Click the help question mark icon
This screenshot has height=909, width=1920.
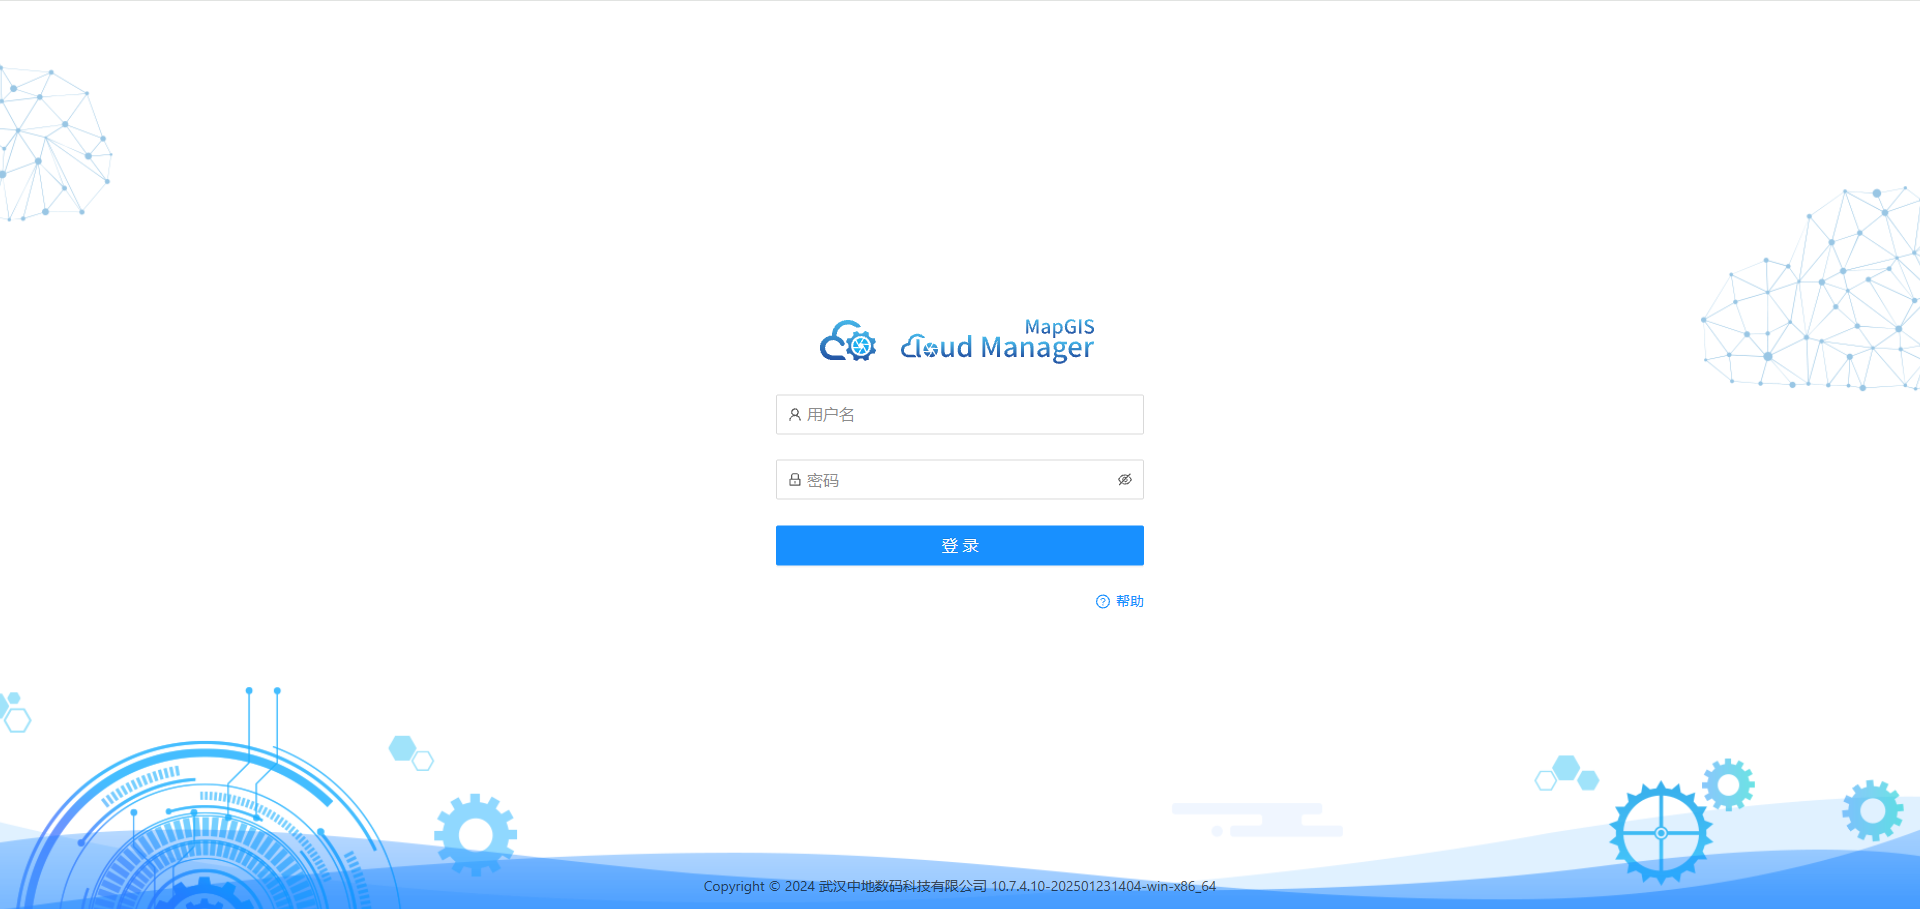tap(1103, 601)
